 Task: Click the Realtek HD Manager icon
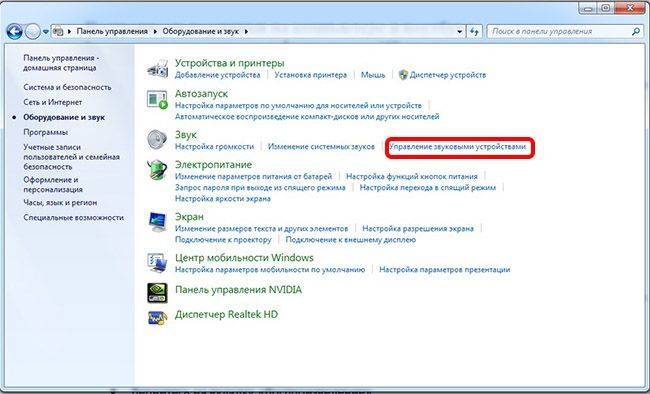point(158,318)
